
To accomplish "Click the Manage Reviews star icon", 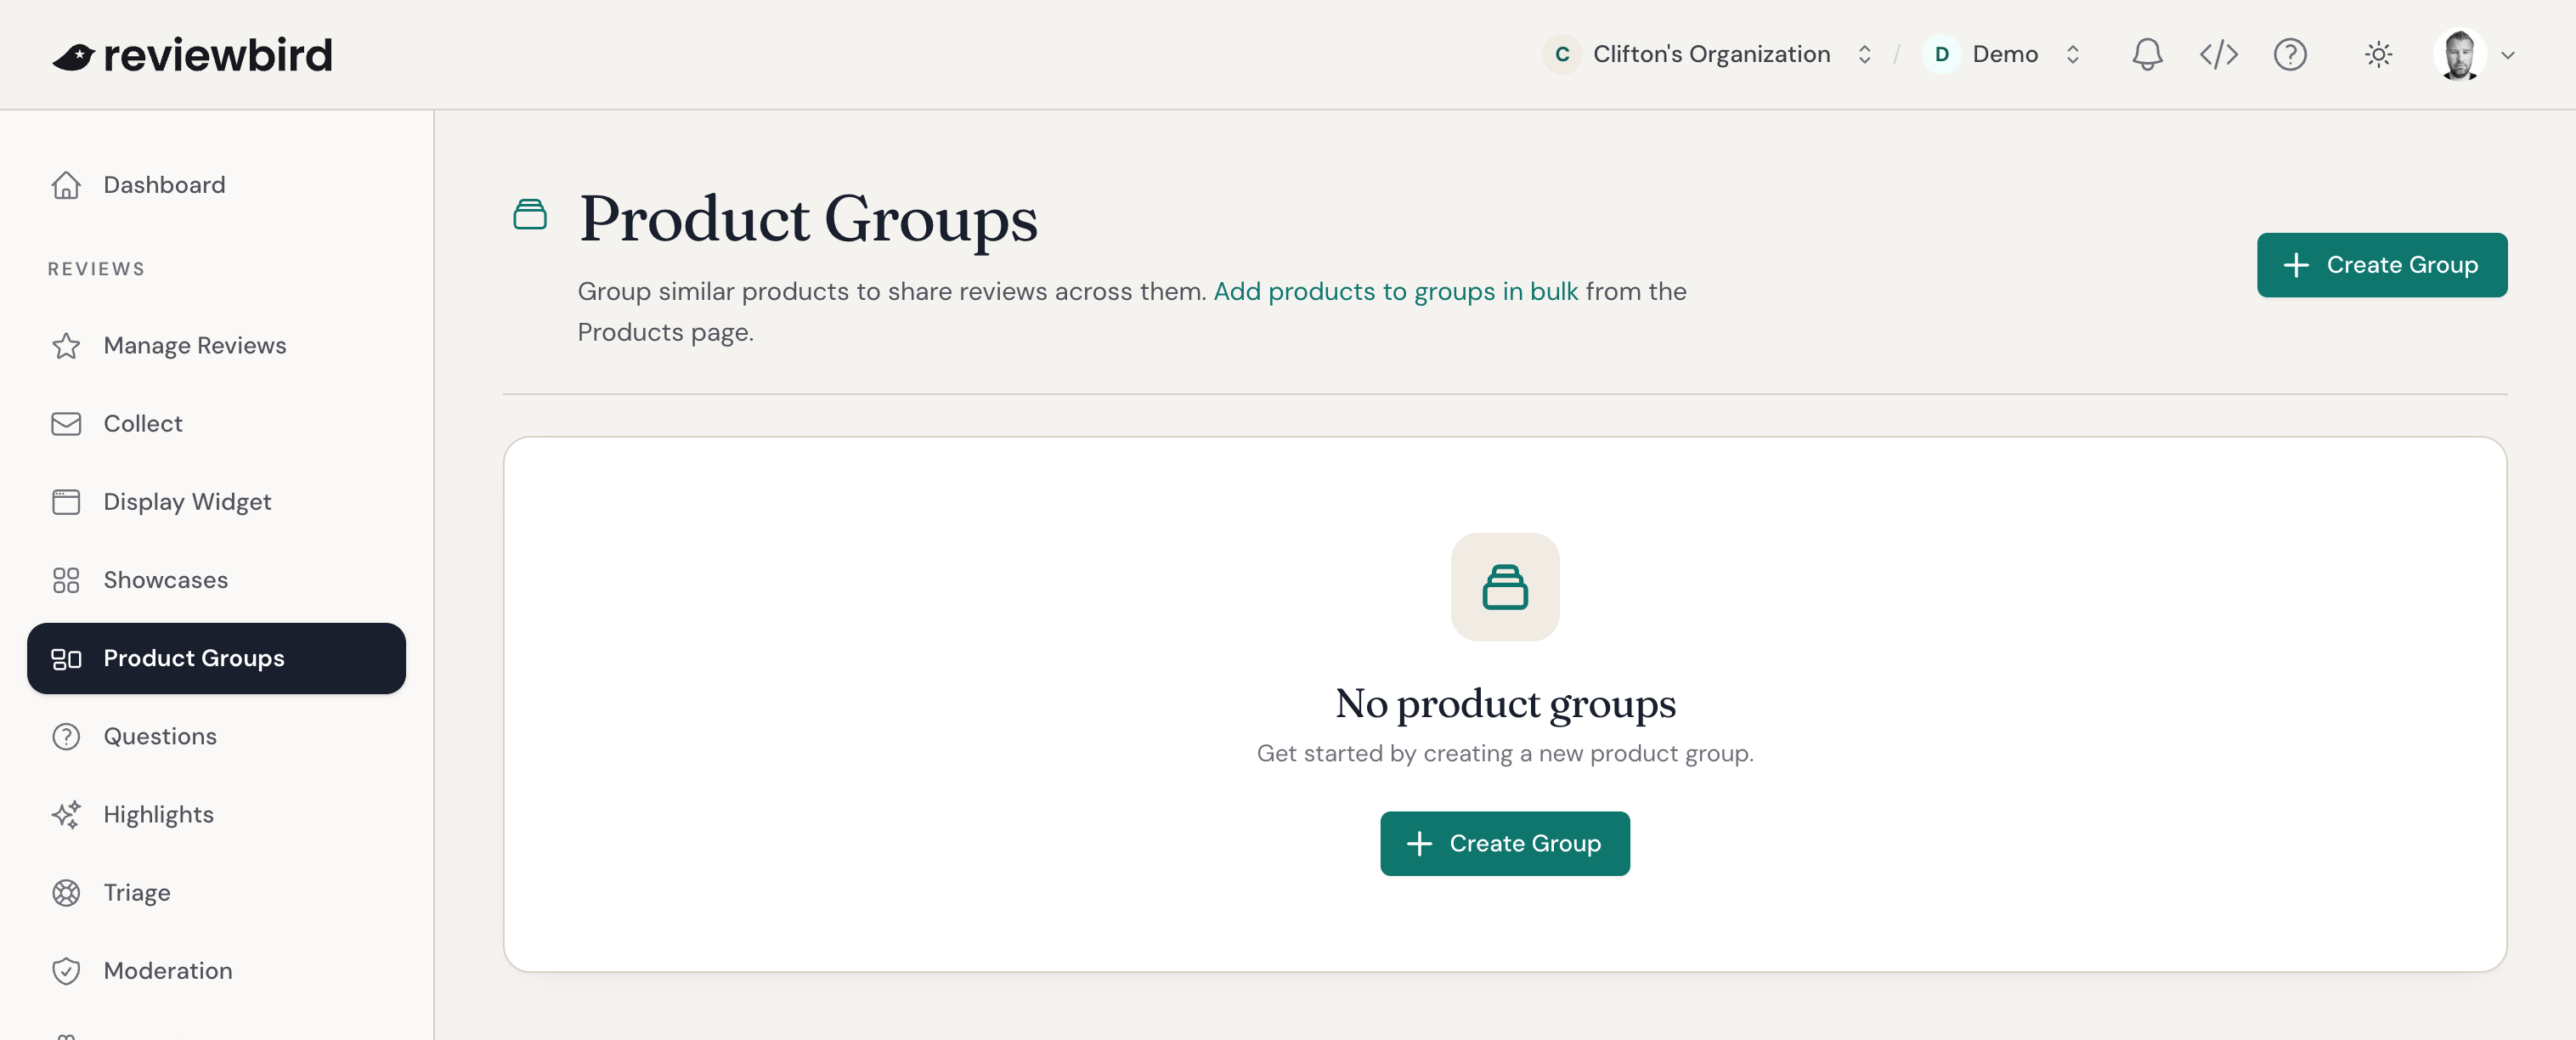I will coord(66,345).
